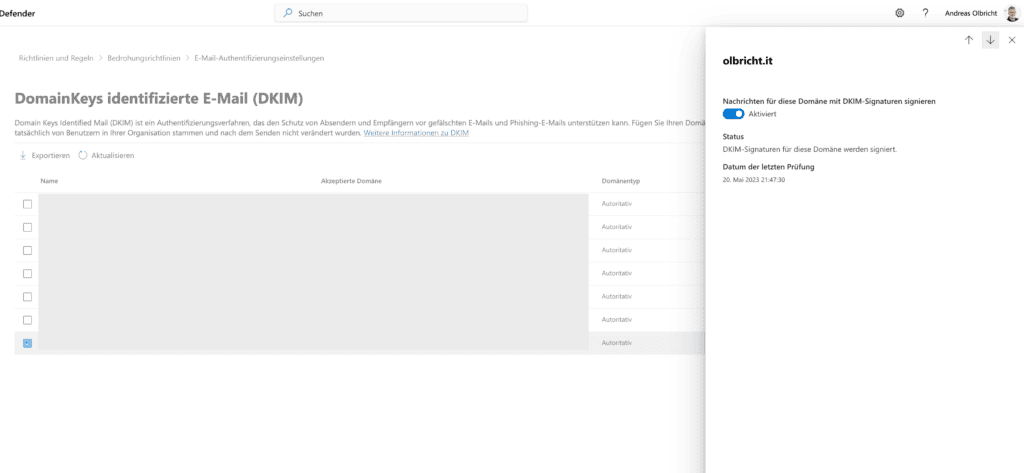
Task: Go to next item with the down arrow
Action: (991, 40)
